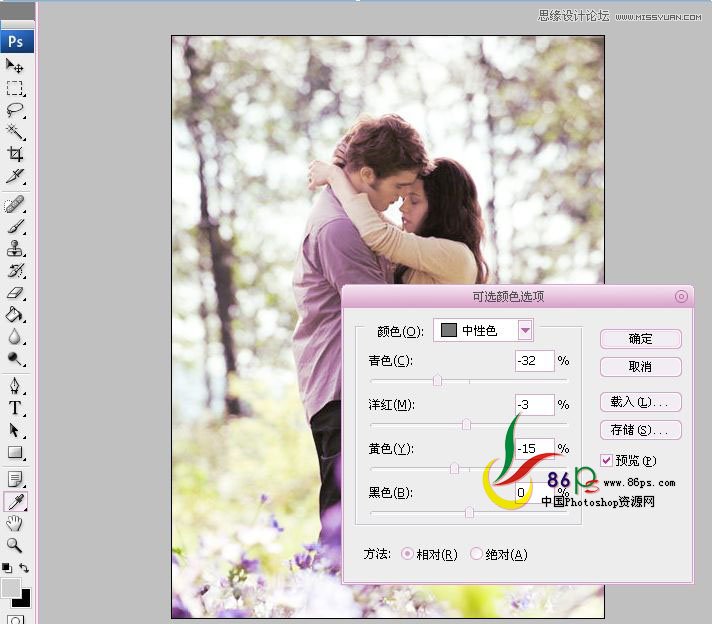Select the Blur tool

15,337
